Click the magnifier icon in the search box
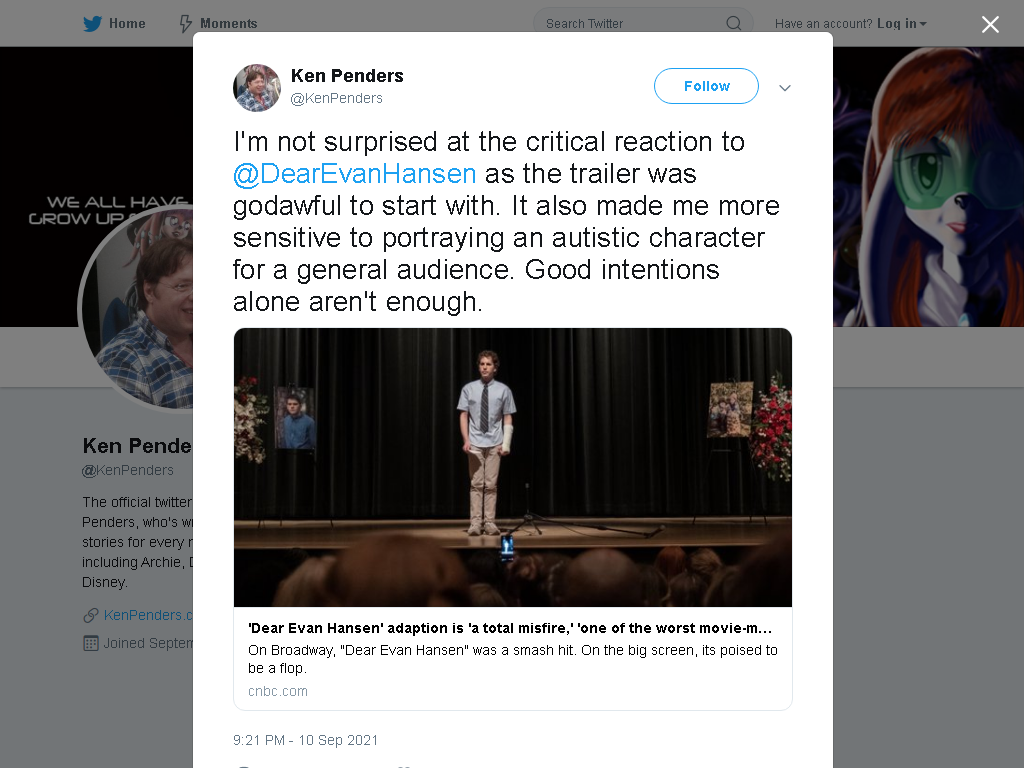Image resolution: width=1024 pixels, height=768 pixels. [x=733, y=24]
